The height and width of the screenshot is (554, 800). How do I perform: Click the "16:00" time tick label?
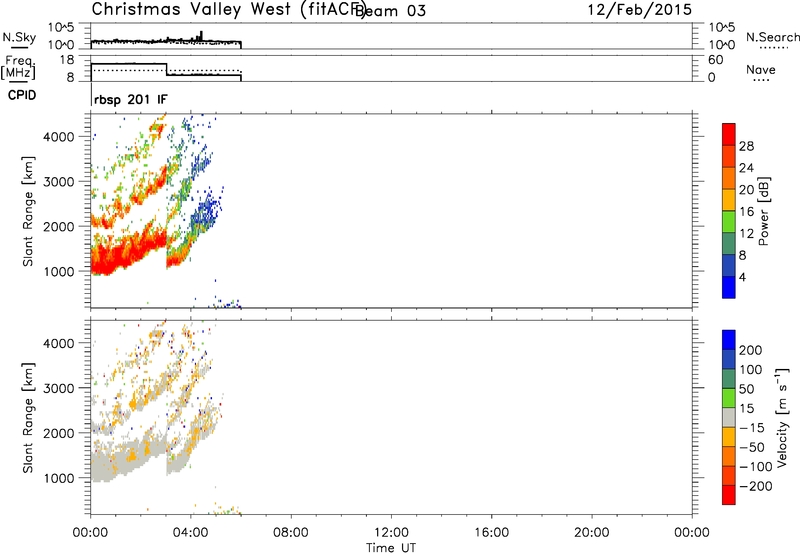point(491,533)
